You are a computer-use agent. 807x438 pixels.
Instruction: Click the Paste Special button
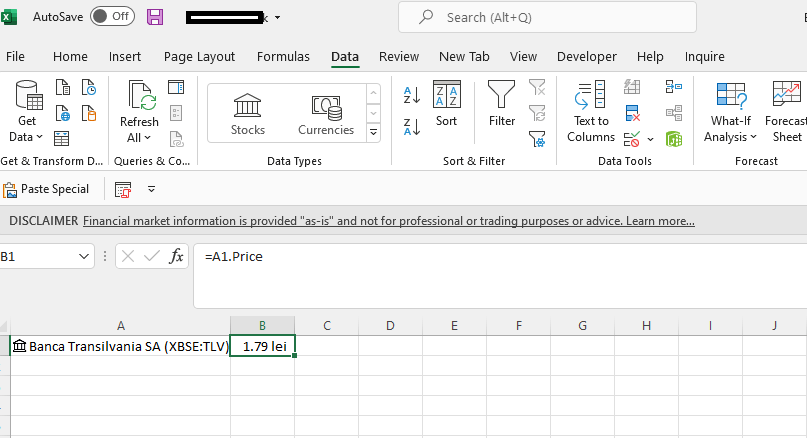tap(46, 189)
